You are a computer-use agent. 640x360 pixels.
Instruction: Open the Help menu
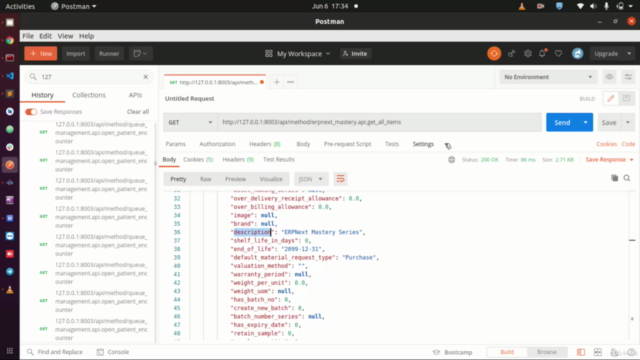pos(86,36)
